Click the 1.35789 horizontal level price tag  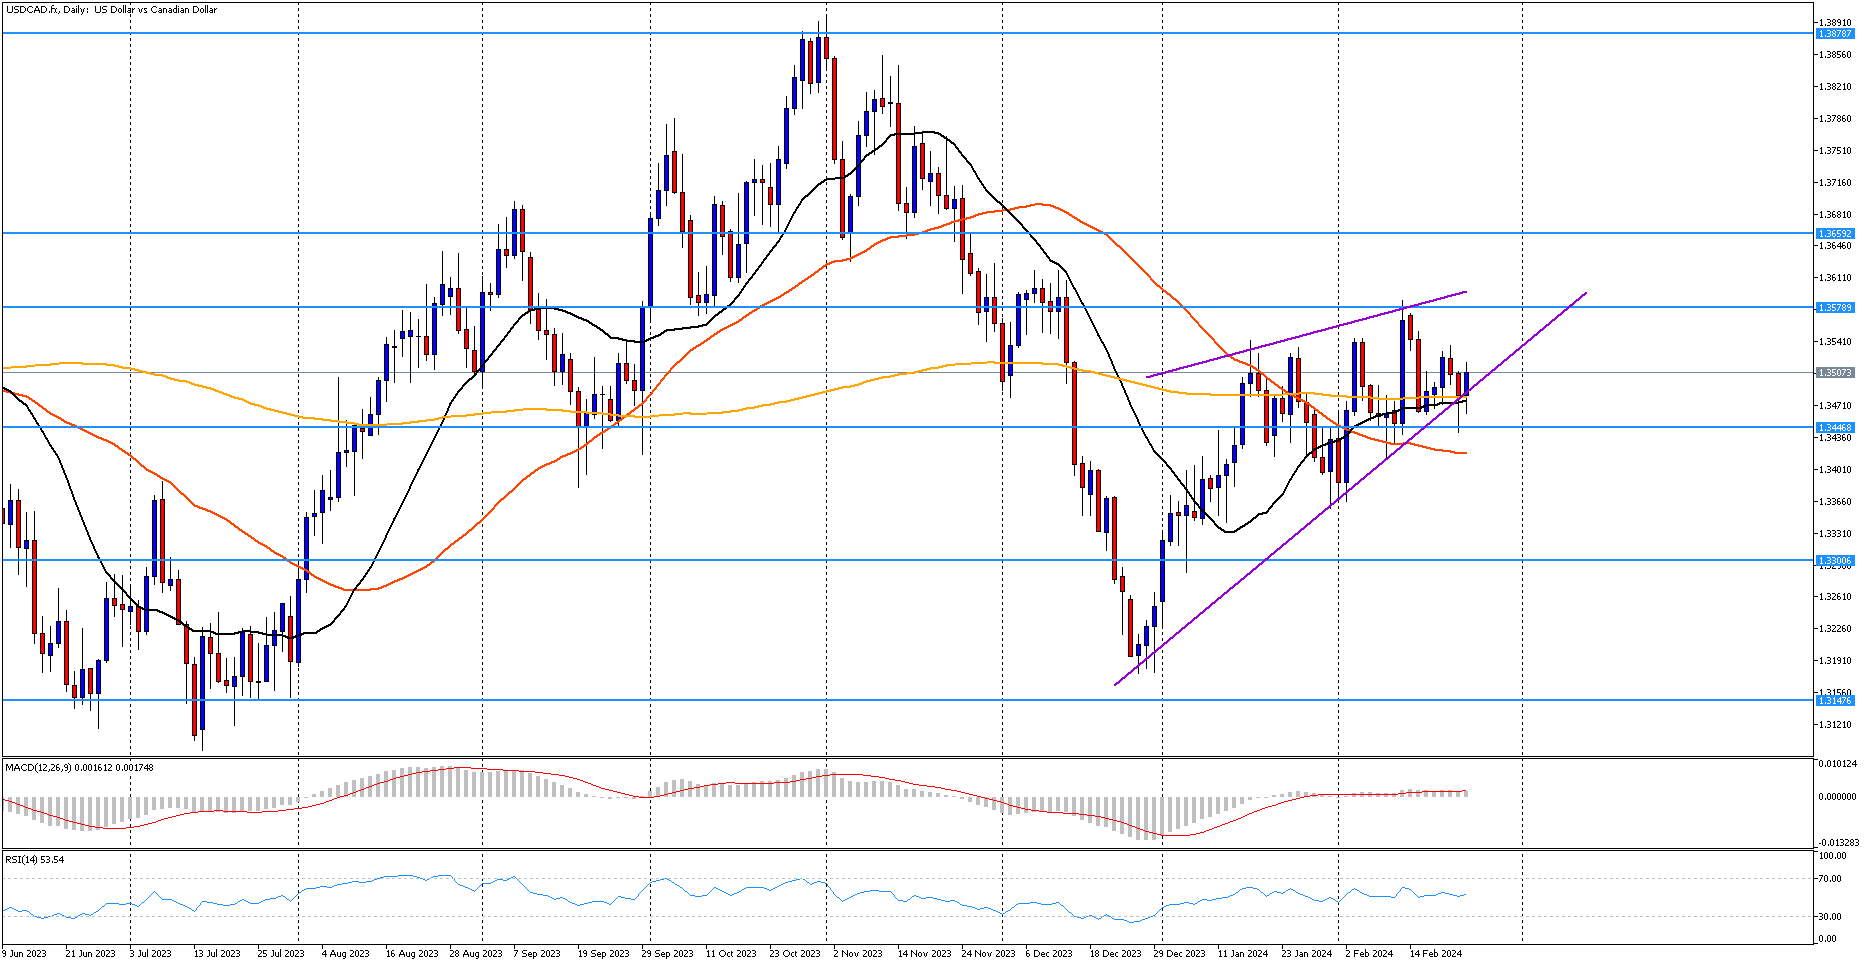(1834, 308)
